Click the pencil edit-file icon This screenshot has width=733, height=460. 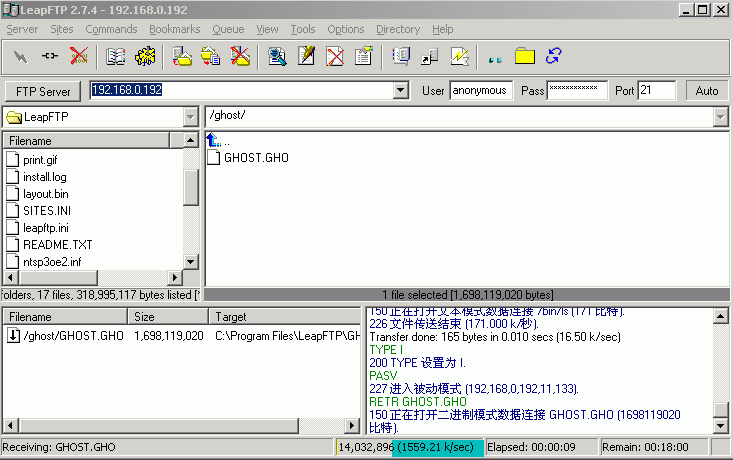tap(306, 56)
